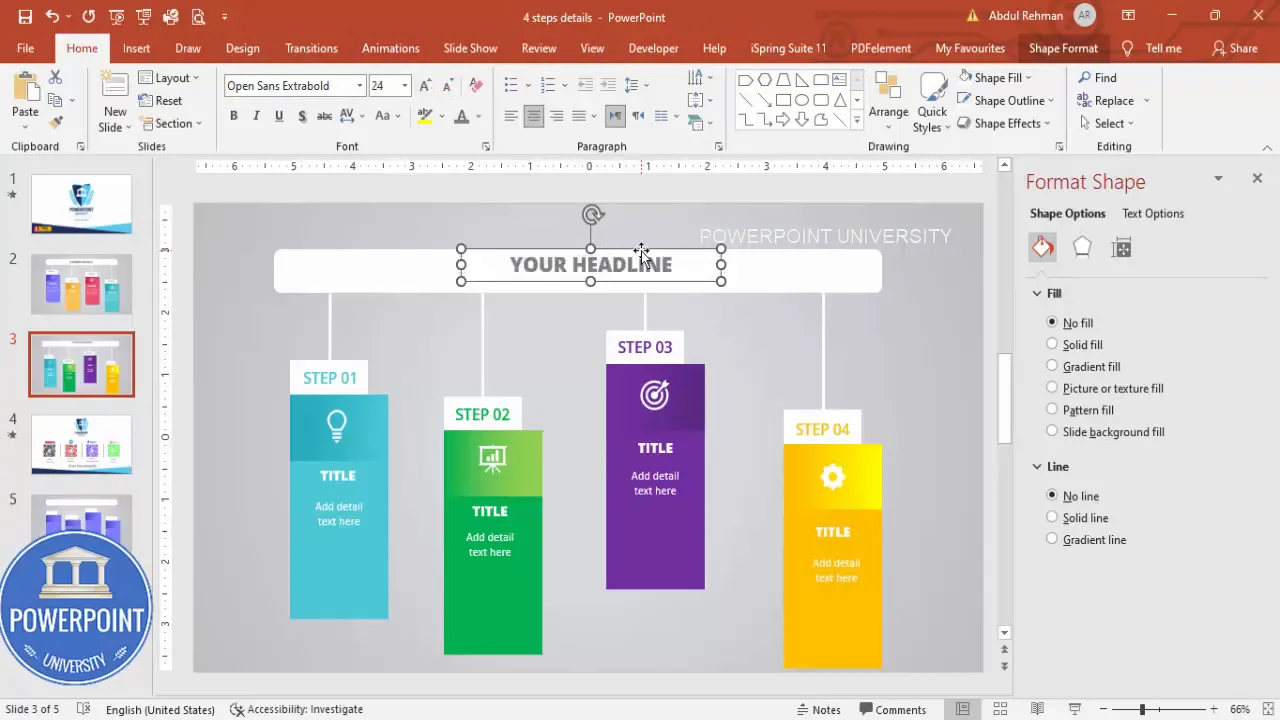1280x720 pixels.
Task: Click the Reset slide button
Action: click(x=160, y=100)
